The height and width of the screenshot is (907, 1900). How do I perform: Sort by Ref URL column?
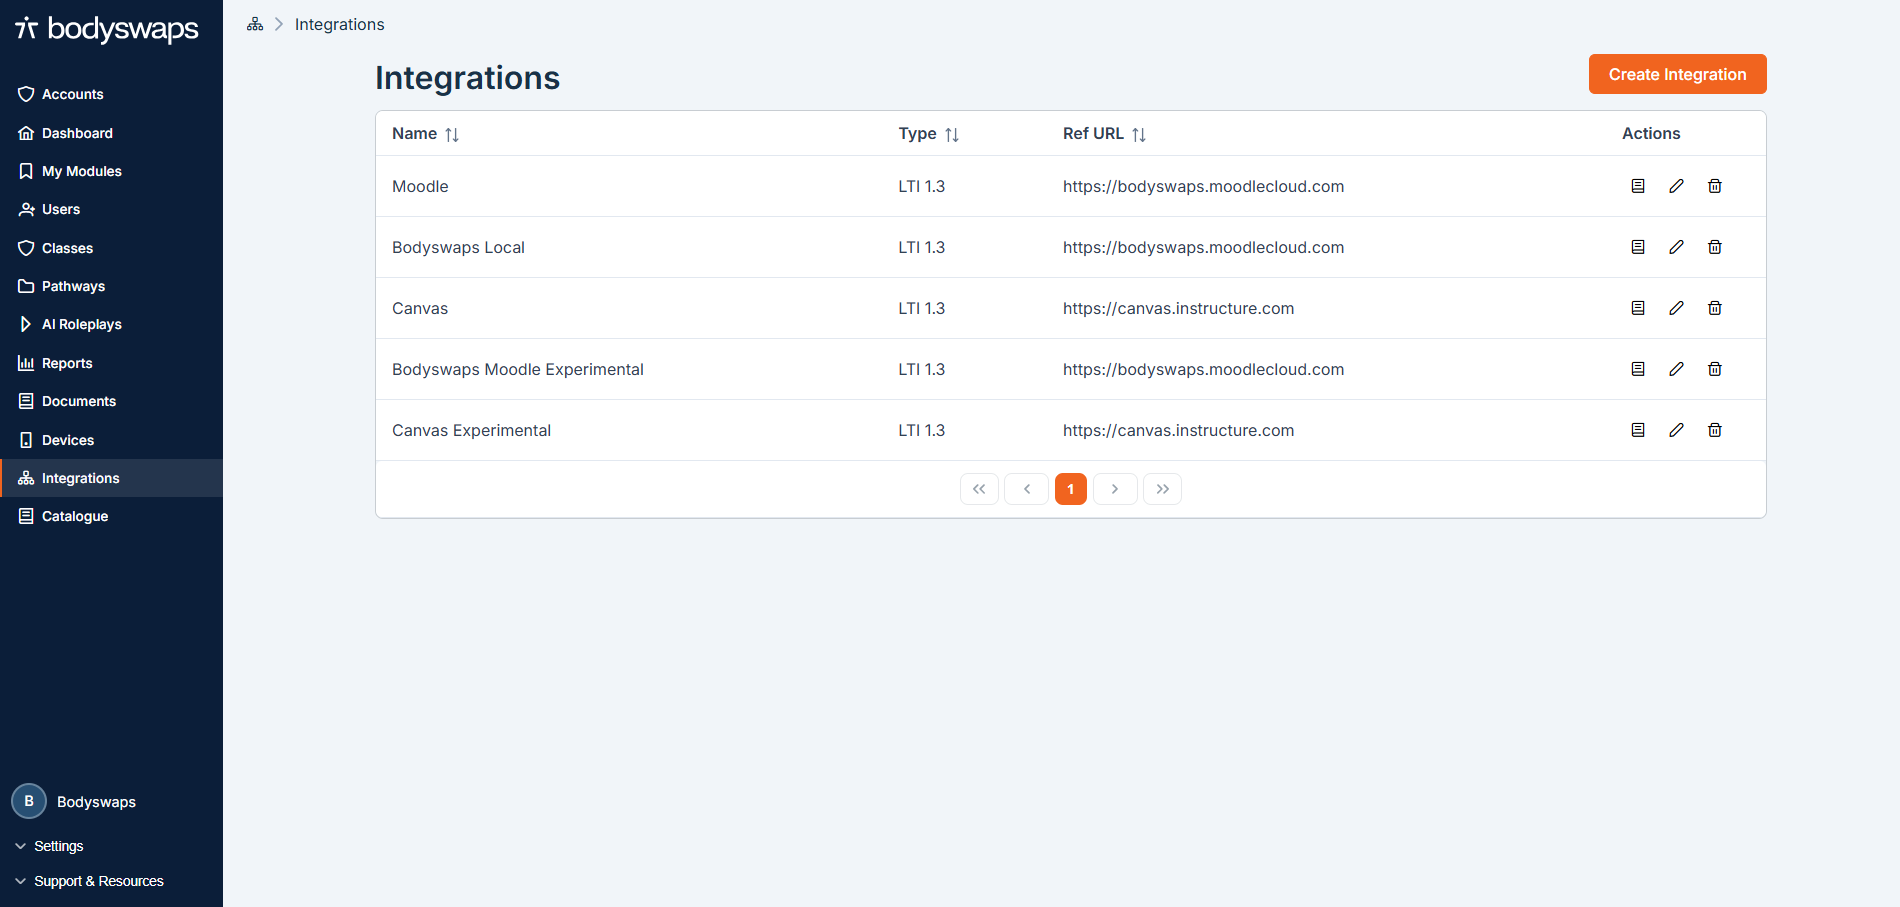(x=1138, y=134)
